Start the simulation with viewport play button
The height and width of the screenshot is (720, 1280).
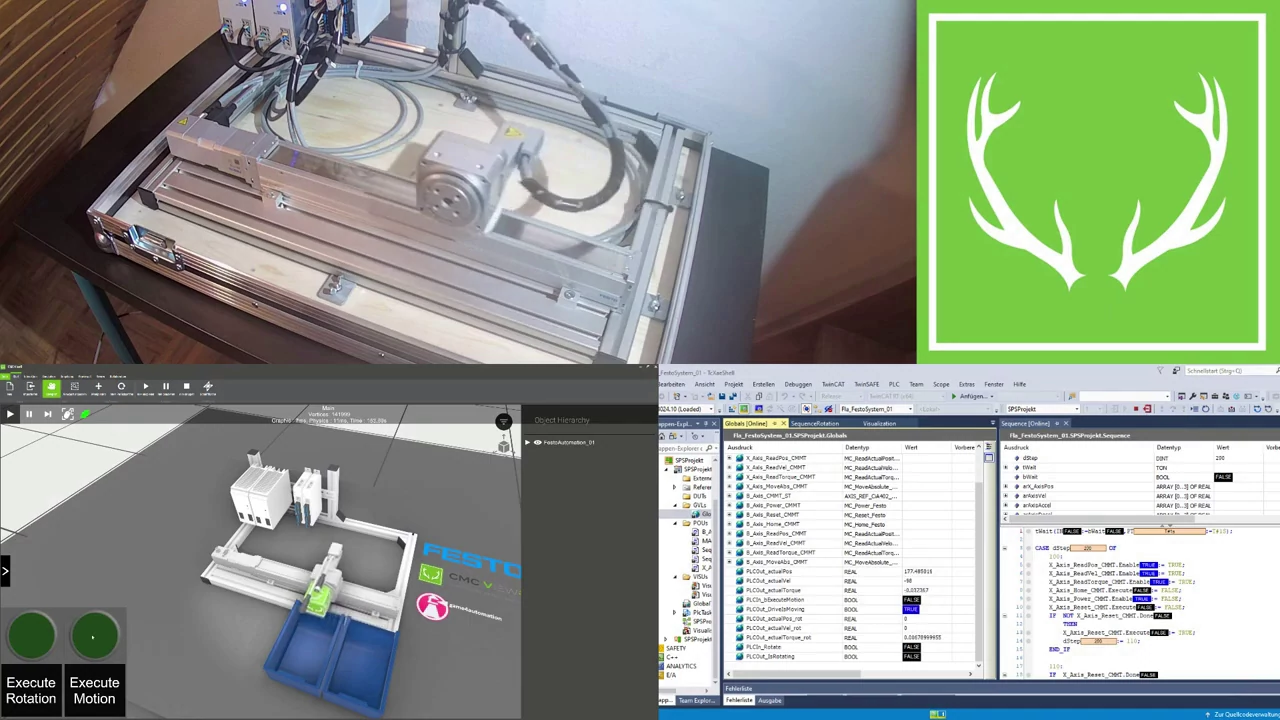[x=10, y=414]
